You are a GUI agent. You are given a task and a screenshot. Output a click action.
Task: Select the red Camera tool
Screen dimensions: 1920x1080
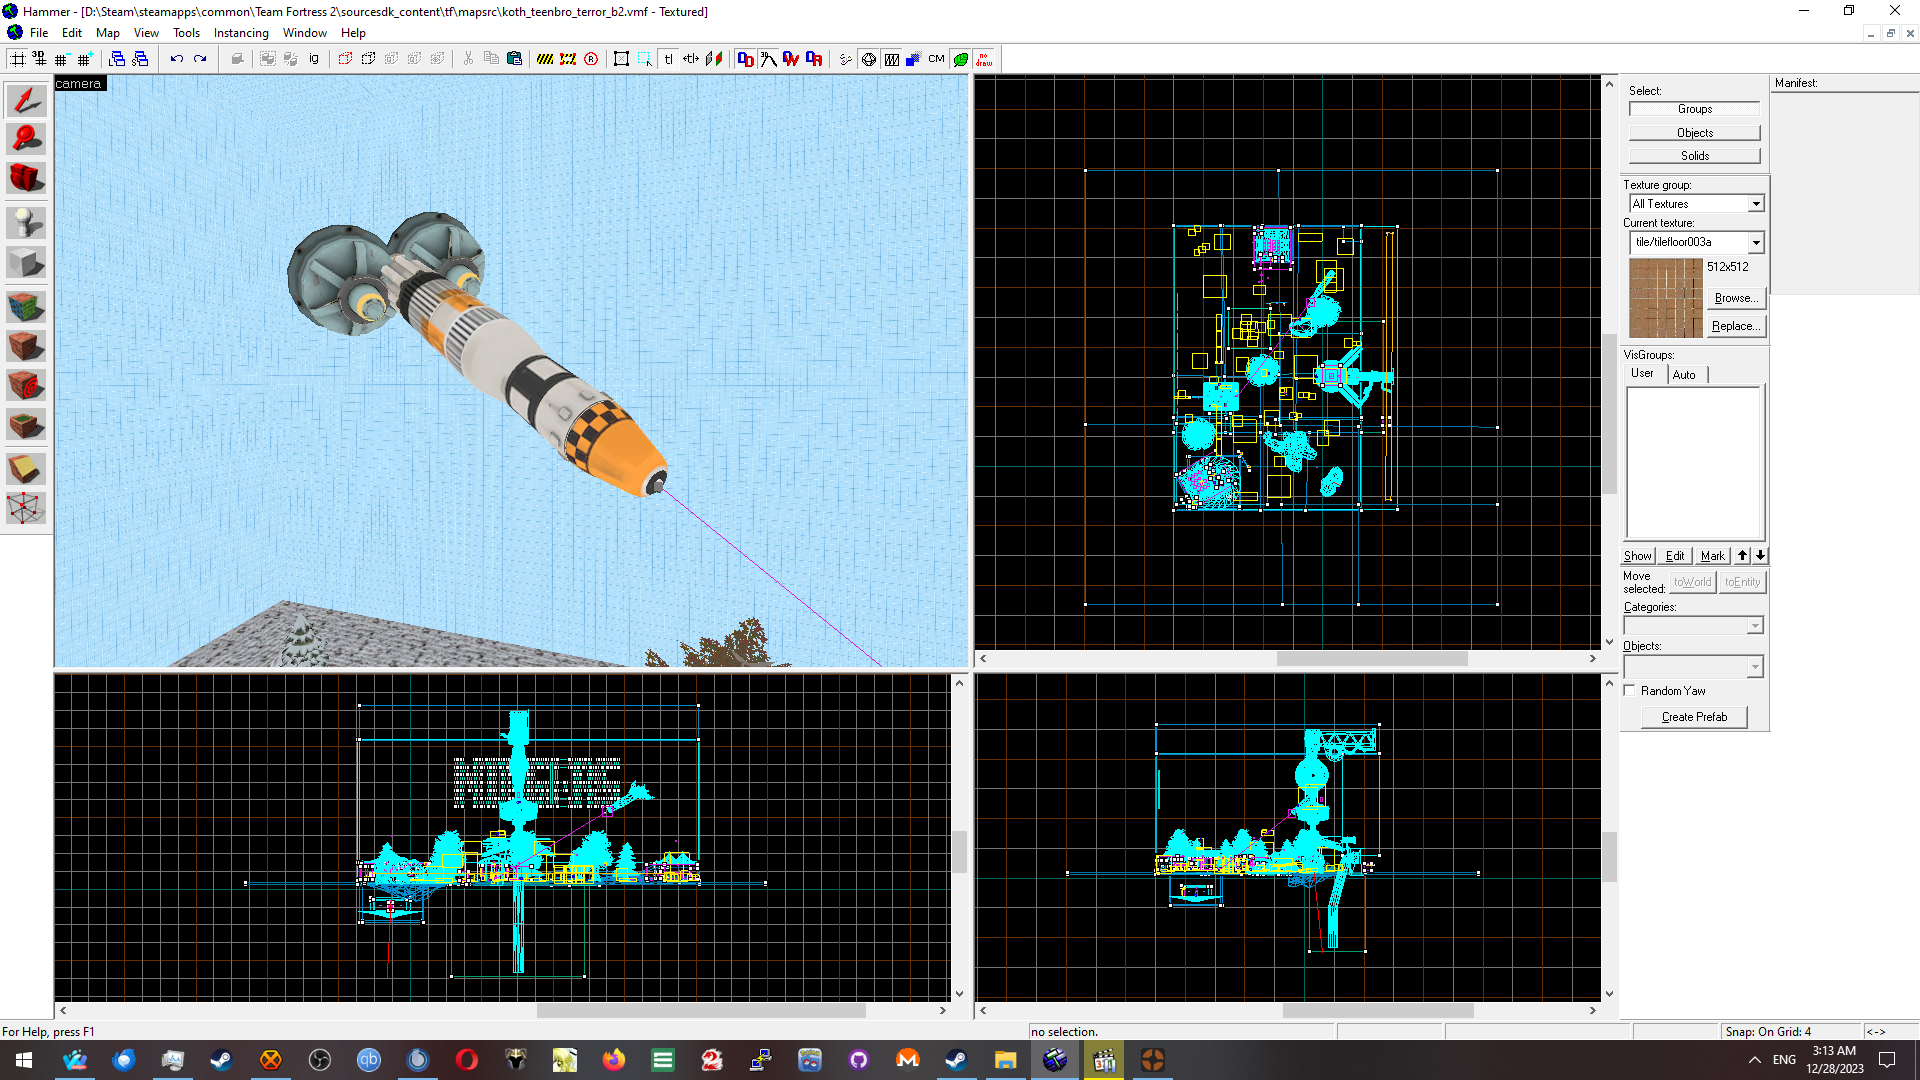(x=26, y=178)
